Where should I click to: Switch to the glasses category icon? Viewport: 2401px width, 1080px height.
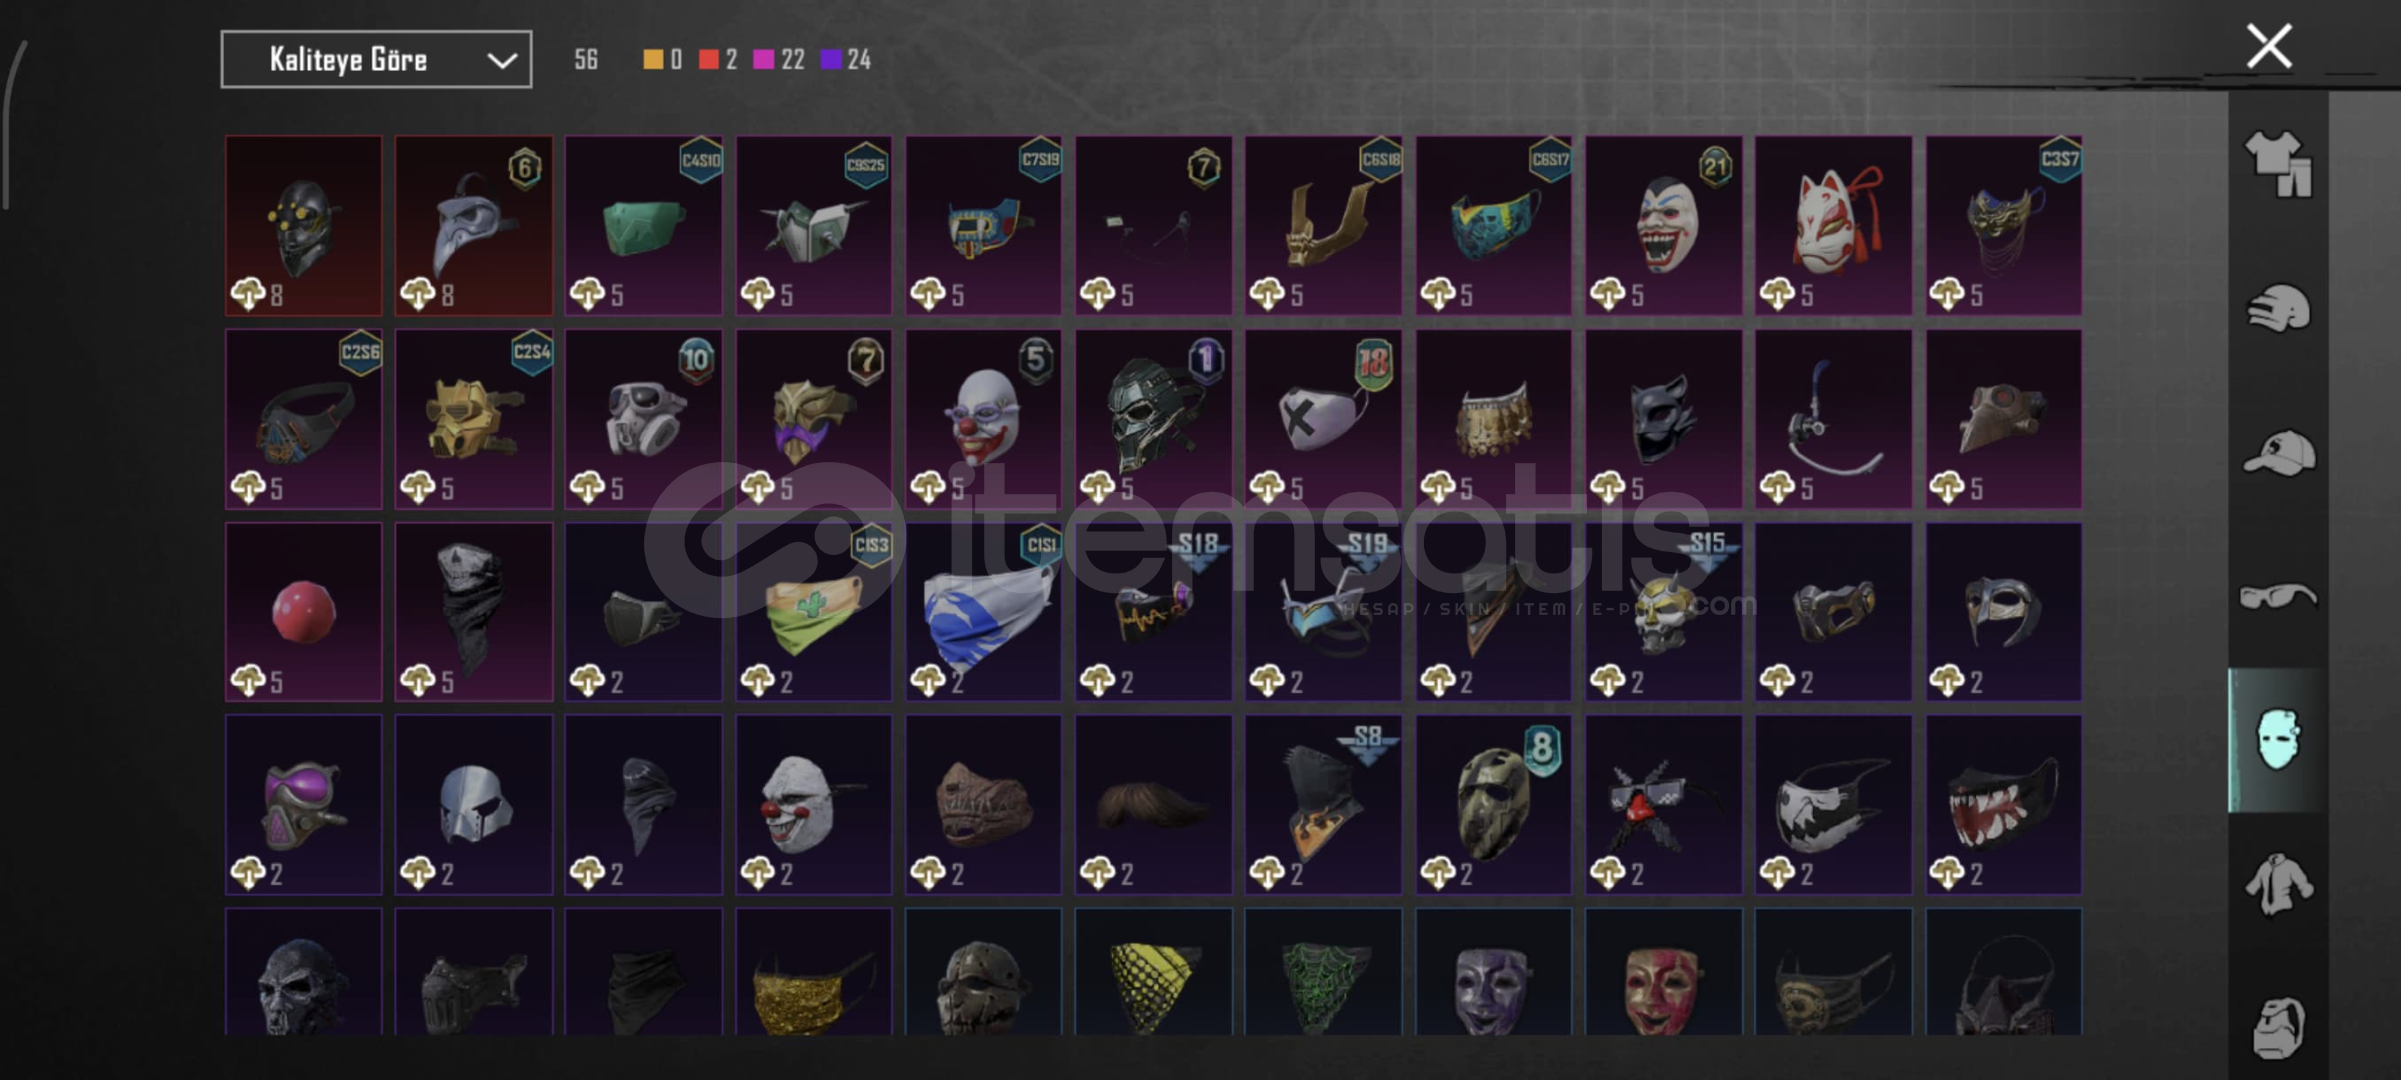coord(2278,597)
